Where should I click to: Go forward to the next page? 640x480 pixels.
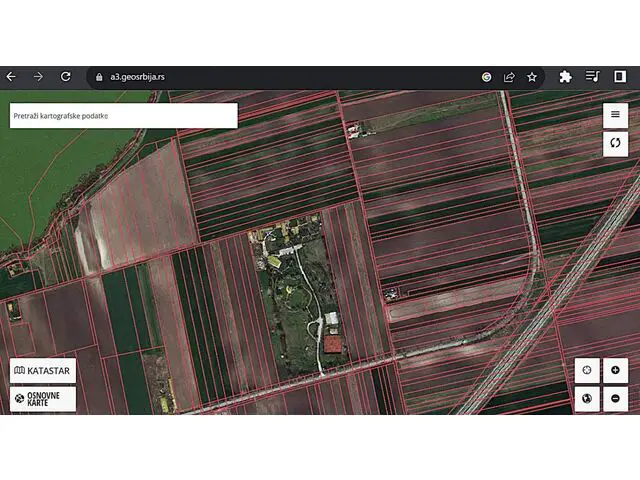pos(38,76)
